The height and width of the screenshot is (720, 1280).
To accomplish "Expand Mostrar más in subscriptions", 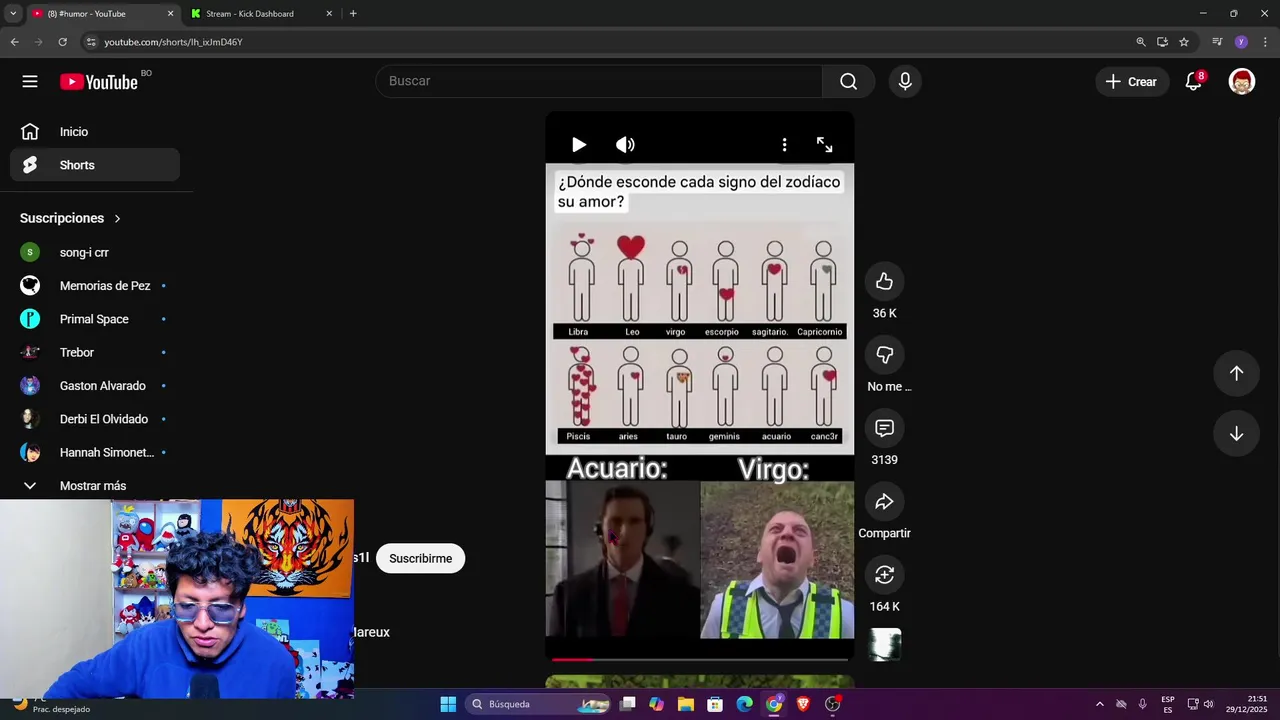I will tap(95, 486).
